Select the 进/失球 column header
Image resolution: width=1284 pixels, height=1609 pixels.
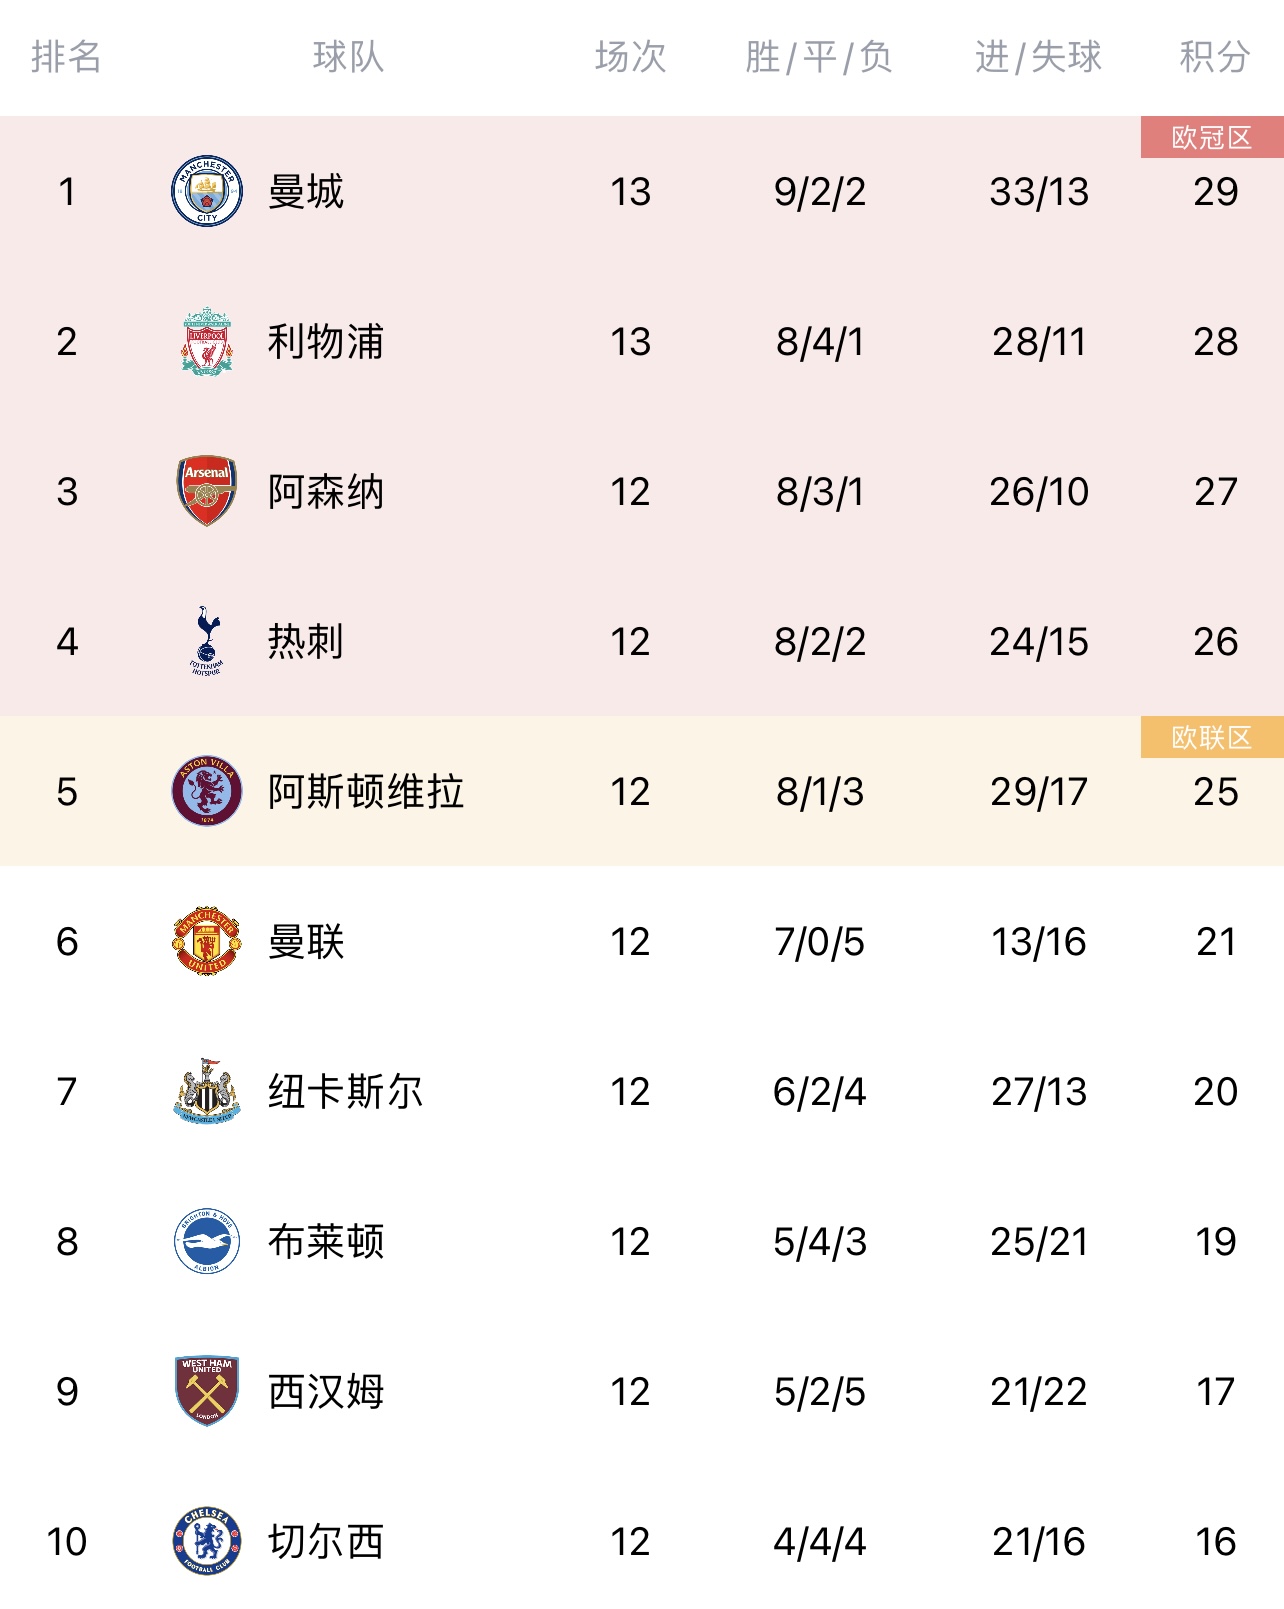(1038, 57)
